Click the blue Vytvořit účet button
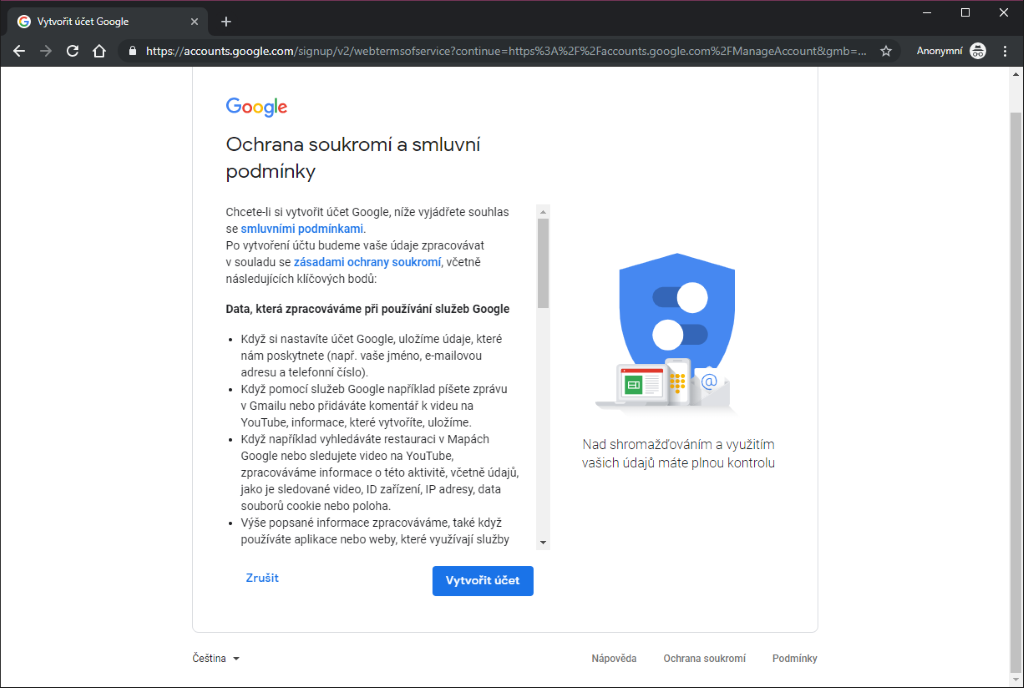 tap(483, 580)
